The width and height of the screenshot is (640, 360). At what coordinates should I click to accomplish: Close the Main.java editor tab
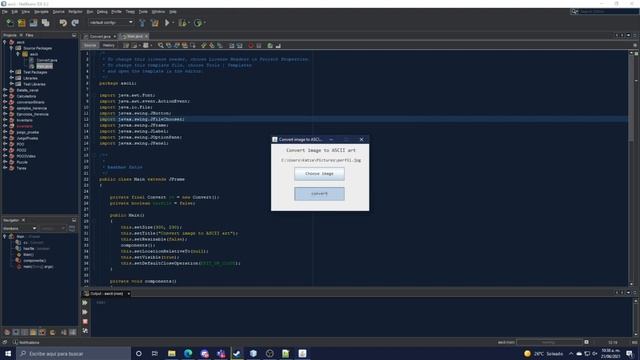[x=147, y=36]
